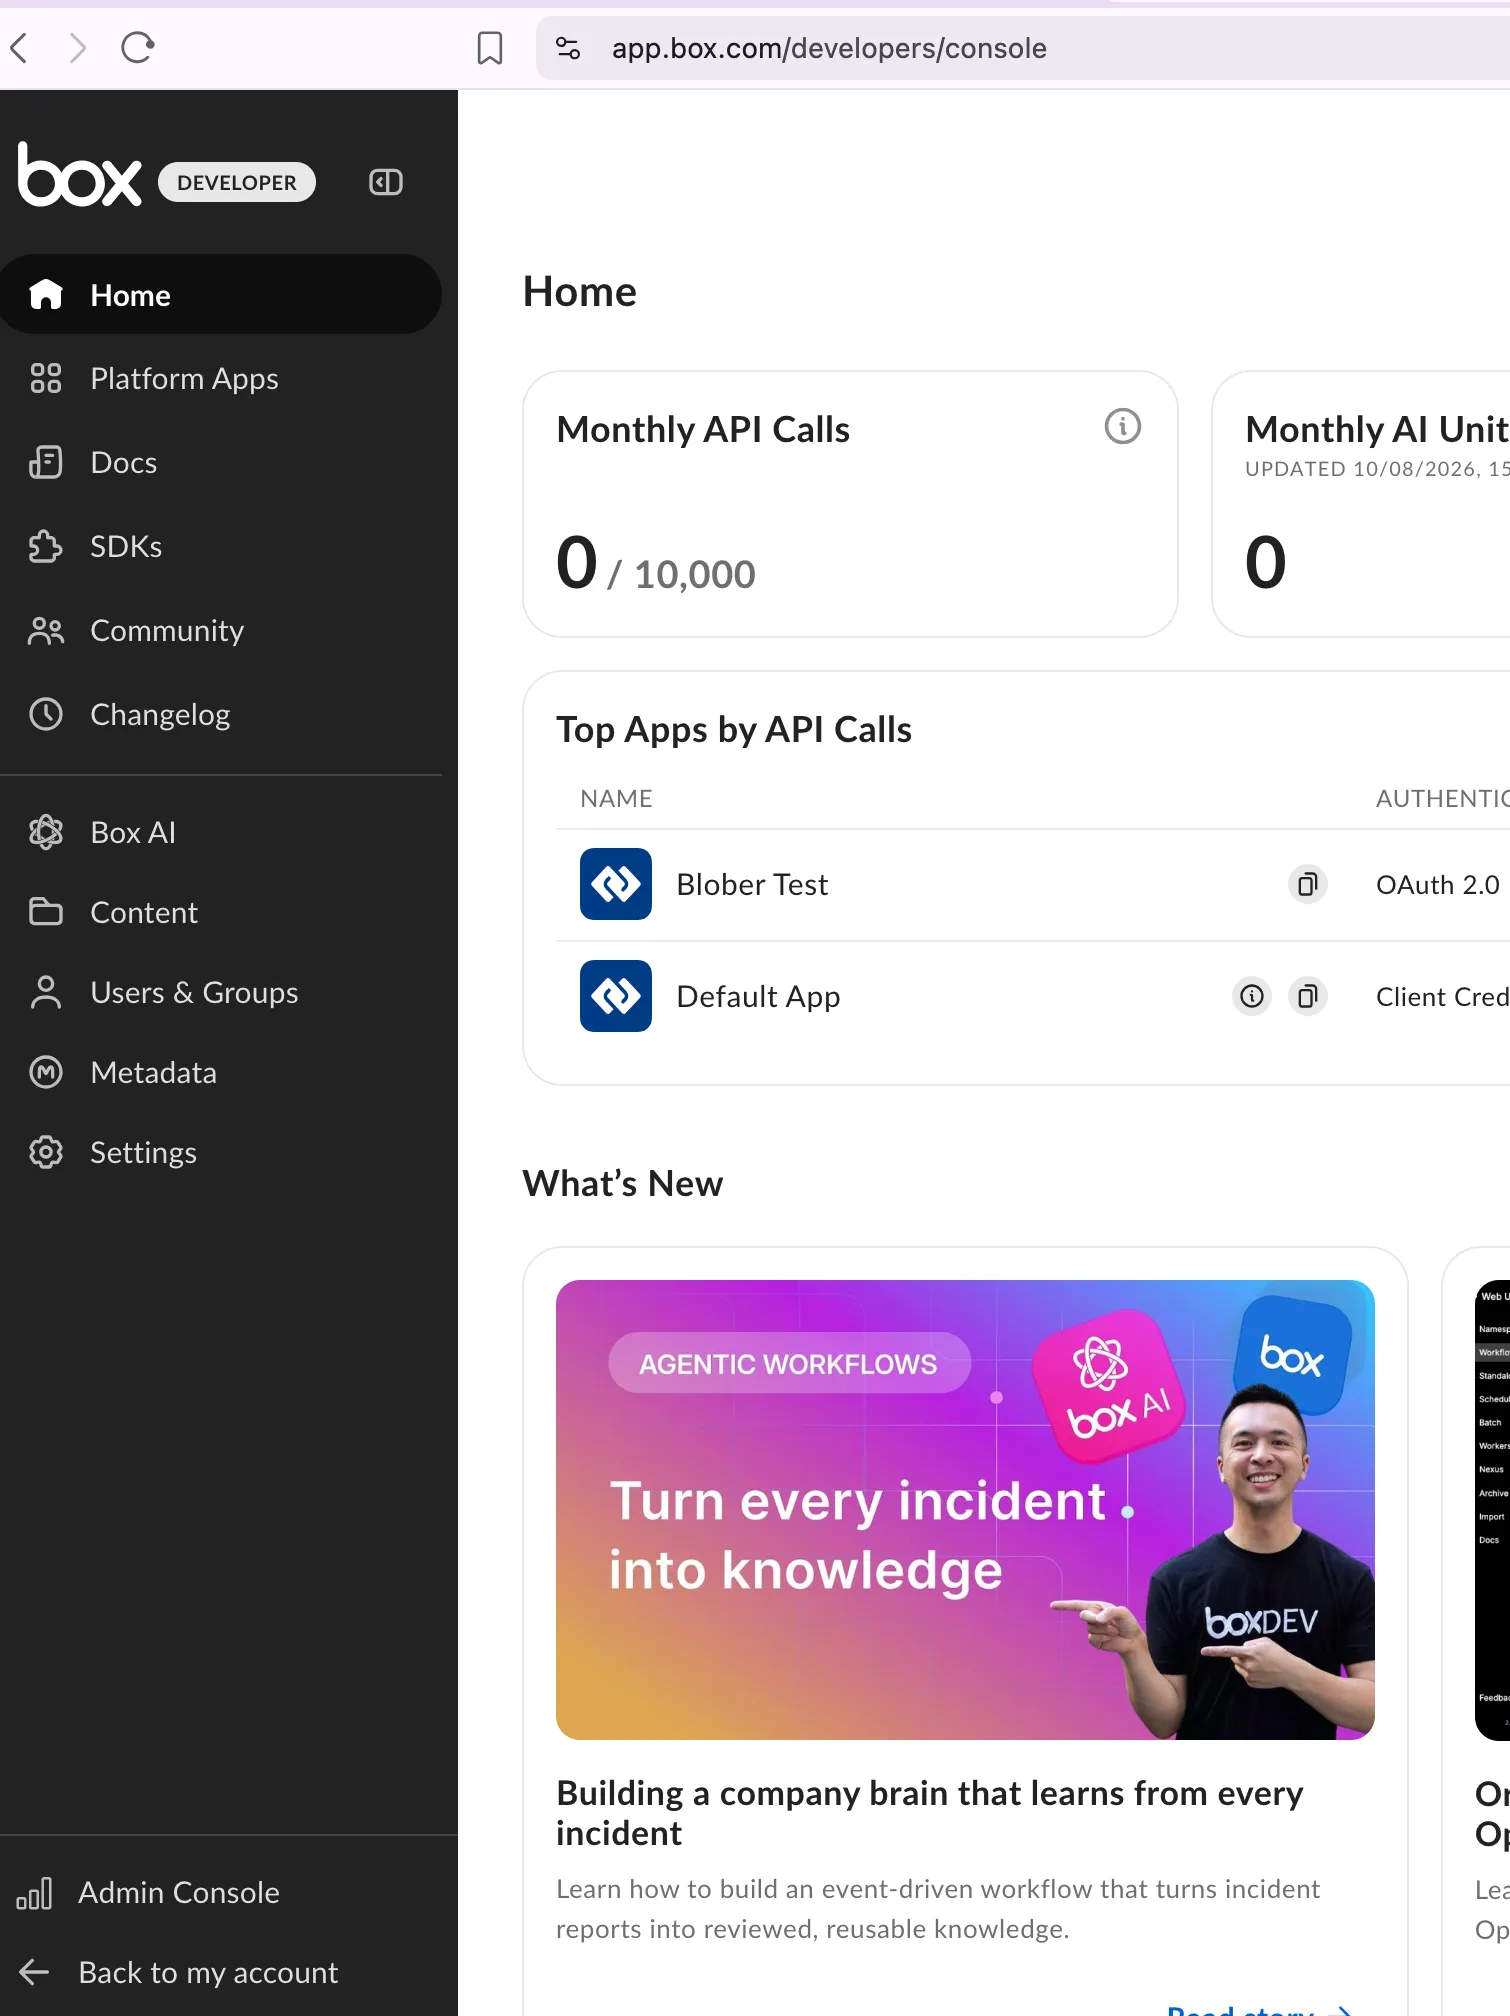
Task: Copy Blober Test app ID icon
Action: pyautogui.click(x=1307, y=884)
